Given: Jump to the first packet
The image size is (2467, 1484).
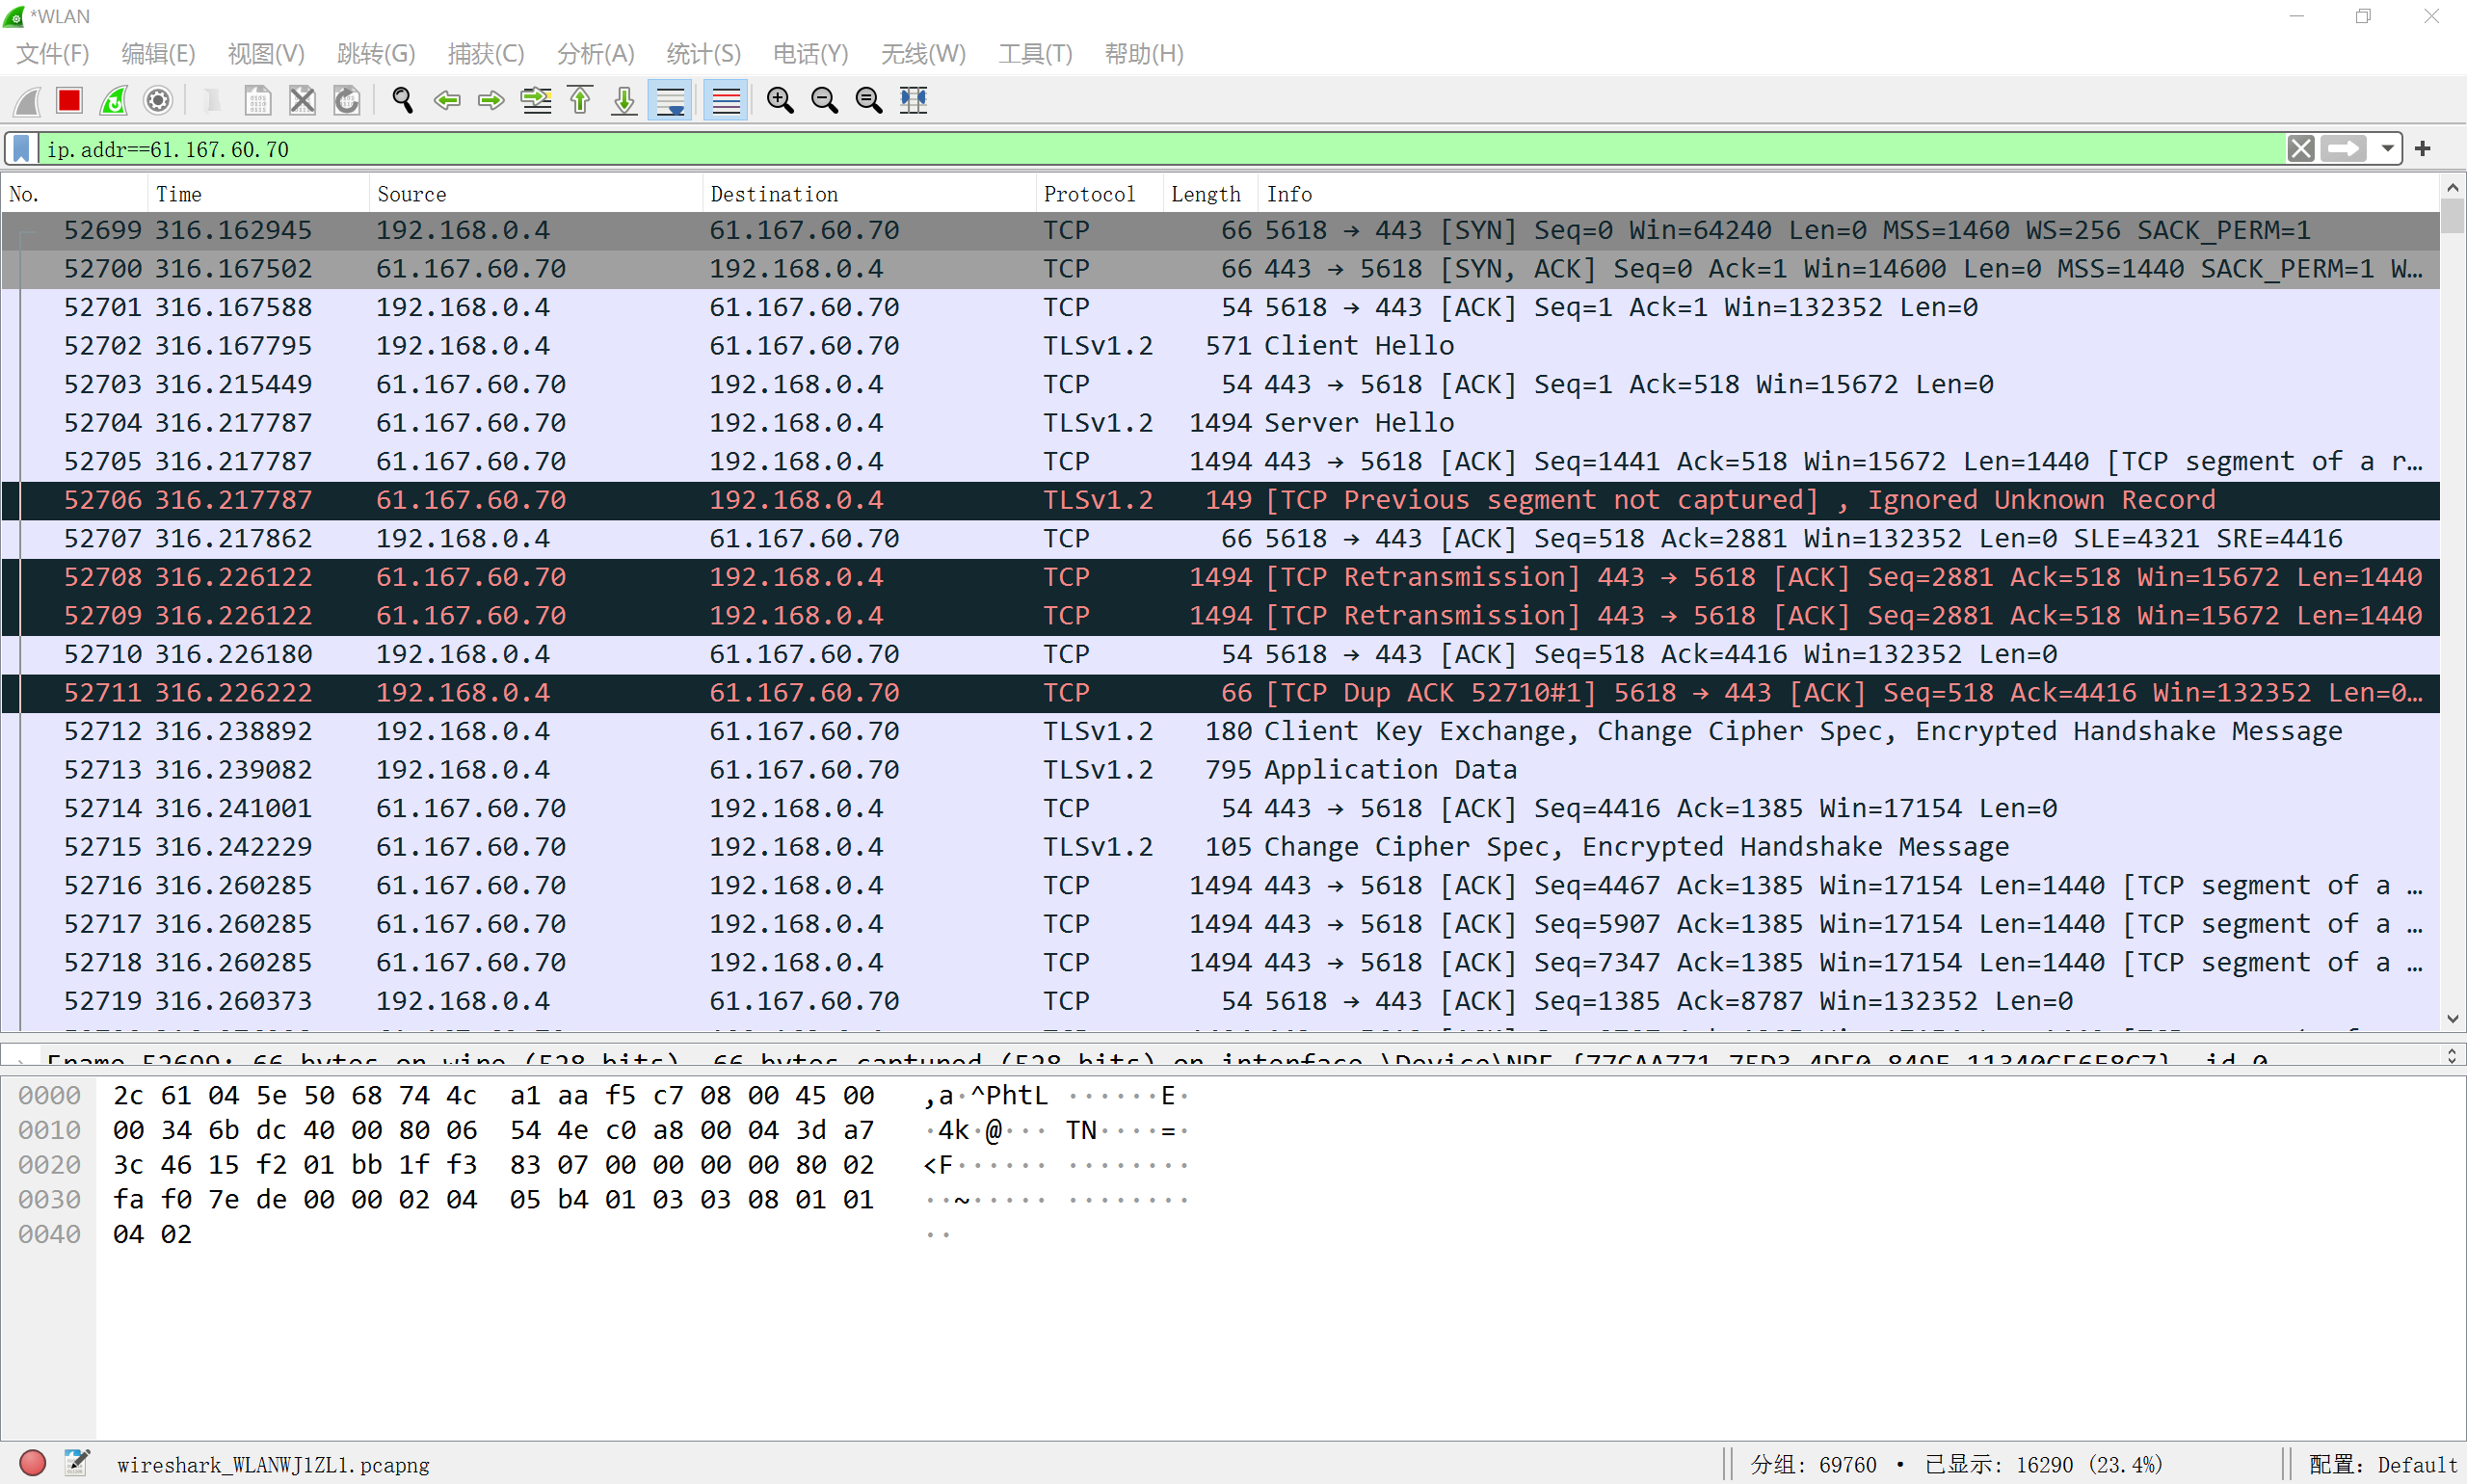Looking at the screenshot, I should (x=580, y=100).
